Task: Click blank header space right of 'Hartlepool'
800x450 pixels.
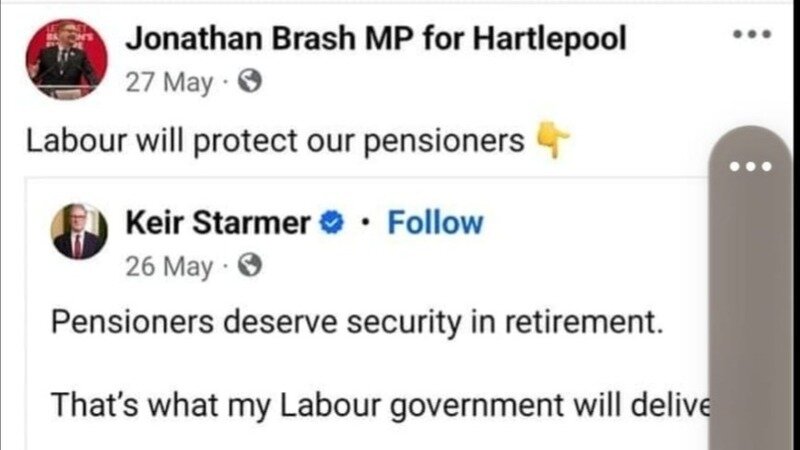Action: click(680, 40)
